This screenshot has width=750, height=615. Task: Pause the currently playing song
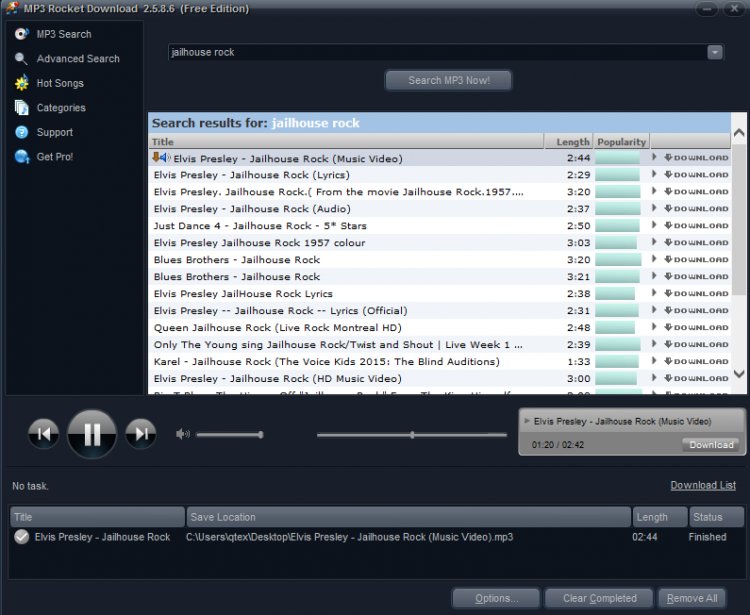tap(92, 434)
